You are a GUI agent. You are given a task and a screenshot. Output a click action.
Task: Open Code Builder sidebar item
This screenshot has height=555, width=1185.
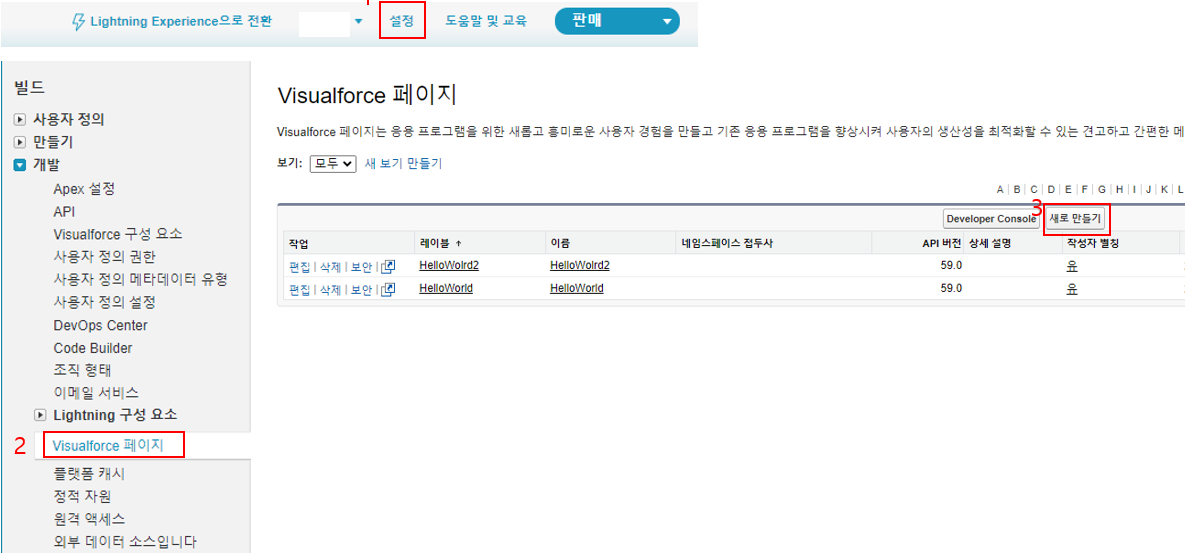(x=93, y=348)
